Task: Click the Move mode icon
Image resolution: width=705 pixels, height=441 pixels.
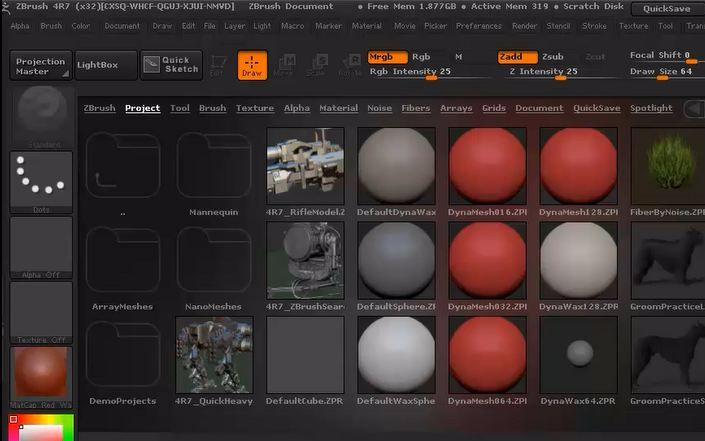Action: pos(285,65)
